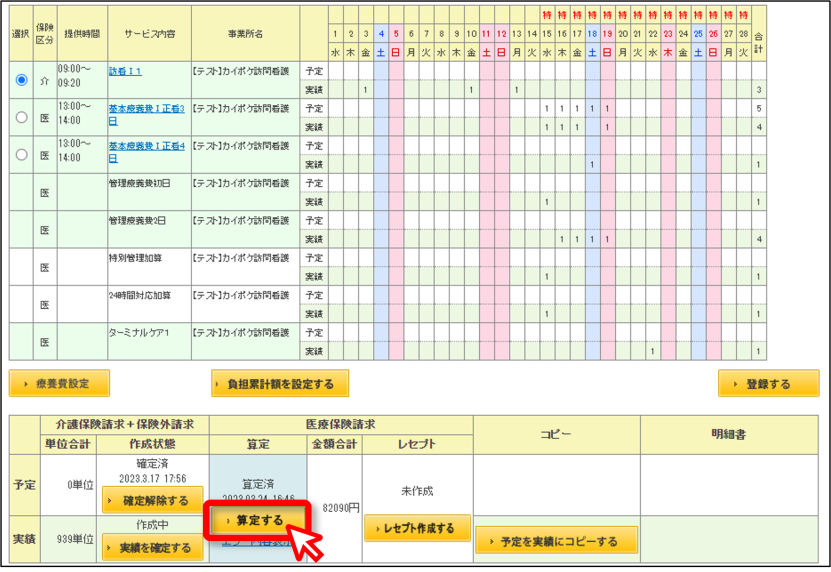831x572 pixels.
Task: Open the 訪看Ⅰ1 service link
Action: [x=125, y=71]
